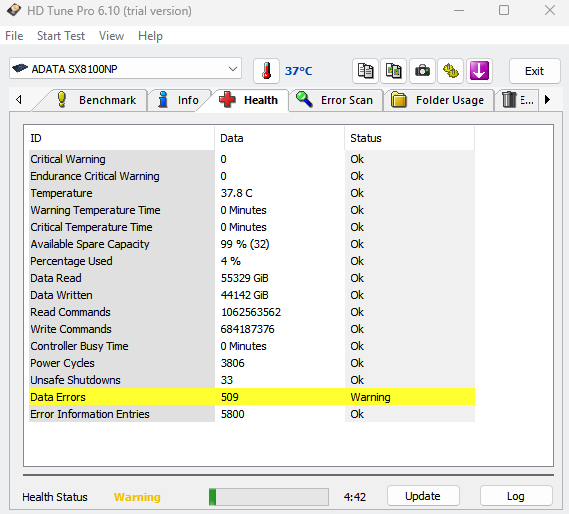Viewport: 569px width, 514px height.
Task: Select the Critical Temperature Time row
Action: click(252, 227)
